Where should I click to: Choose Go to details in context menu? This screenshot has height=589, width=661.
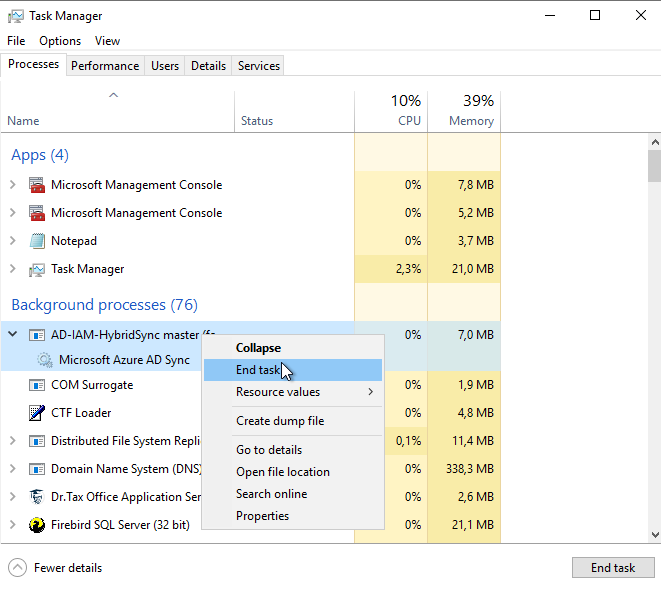coord(293,450)
